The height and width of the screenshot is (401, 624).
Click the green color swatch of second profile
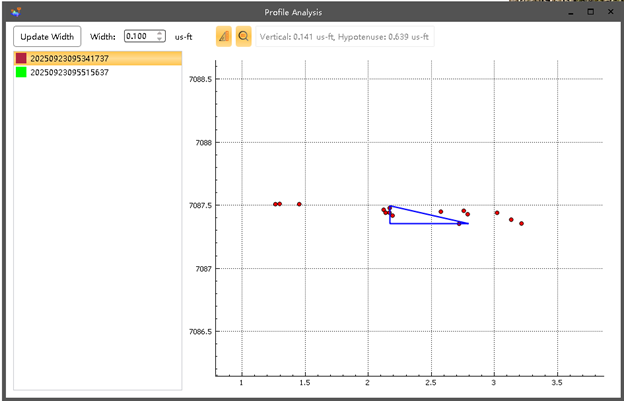(21, 72)
